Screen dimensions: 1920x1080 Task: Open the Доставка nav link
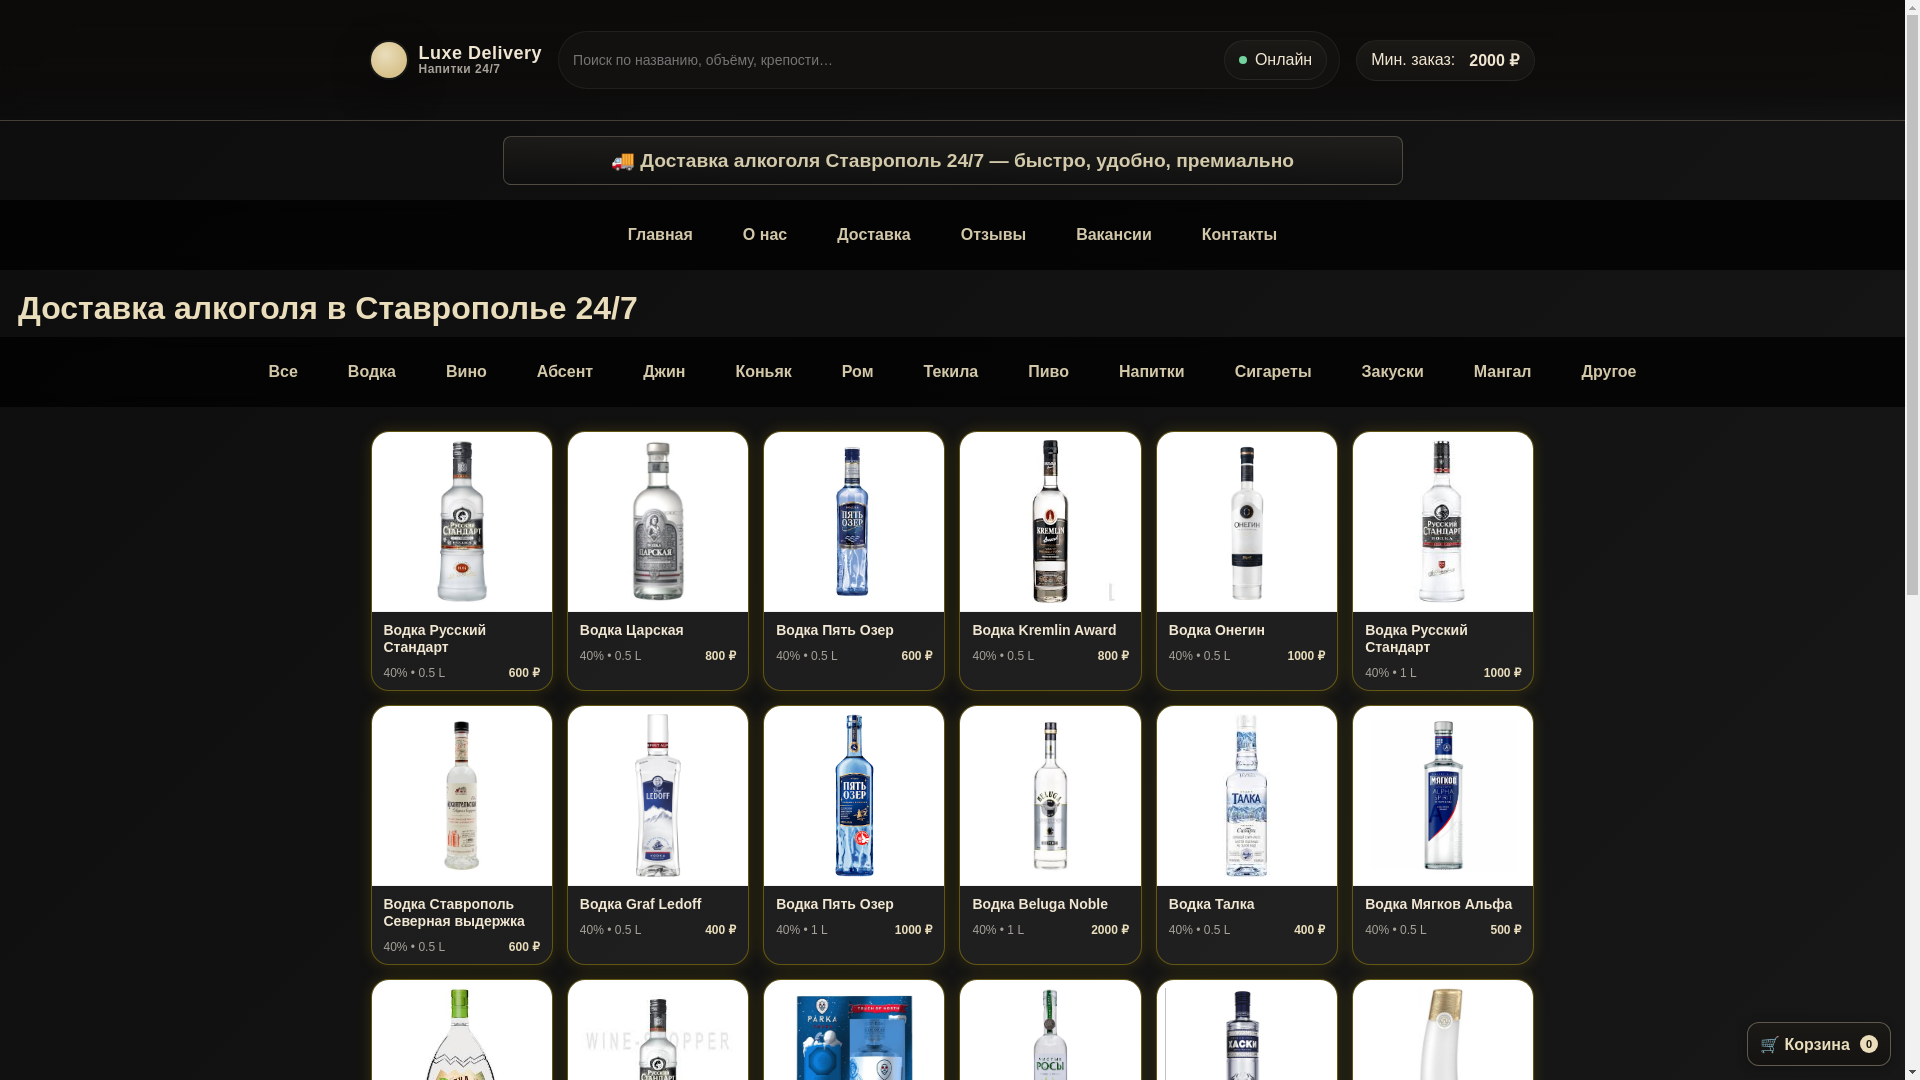click(x=874, y=235)
